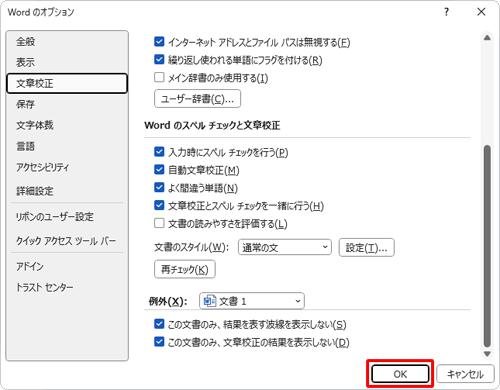Click the scrollbar up arrow

pyautogui.click(x=487, y=38)
